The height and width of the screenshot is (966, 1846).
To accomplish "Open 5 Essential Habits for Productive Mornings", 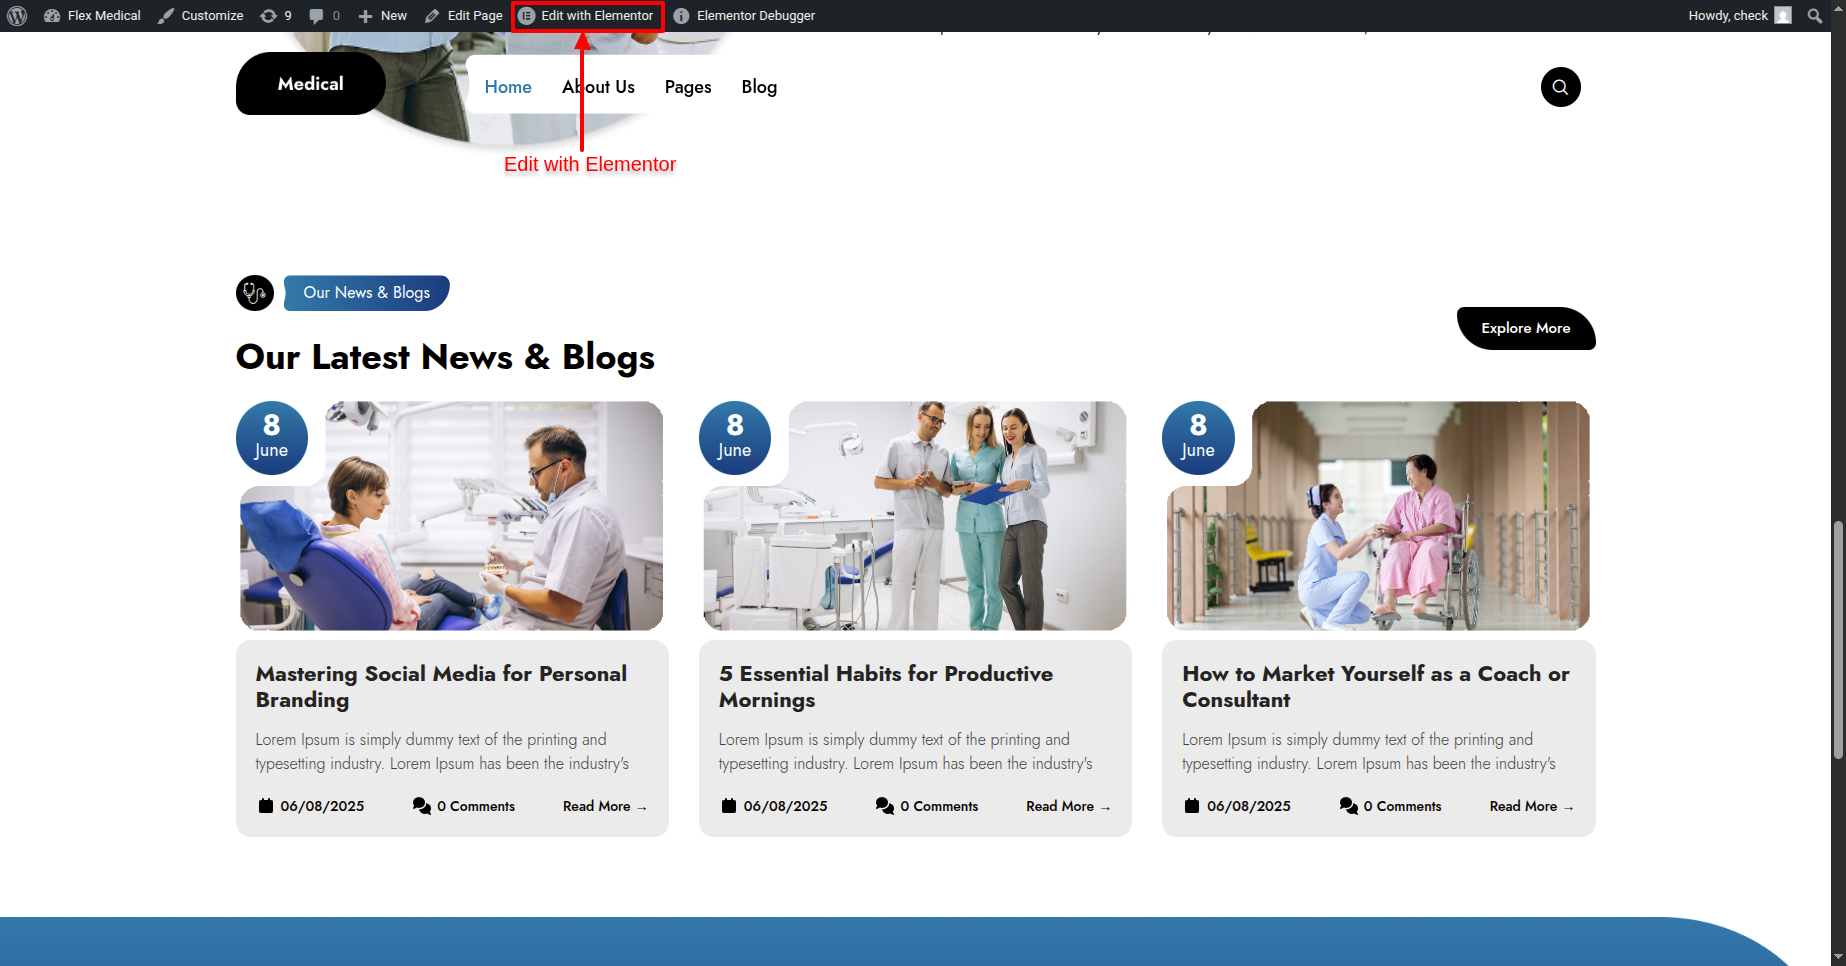I will pyautogui.click(x=886, y=687).
